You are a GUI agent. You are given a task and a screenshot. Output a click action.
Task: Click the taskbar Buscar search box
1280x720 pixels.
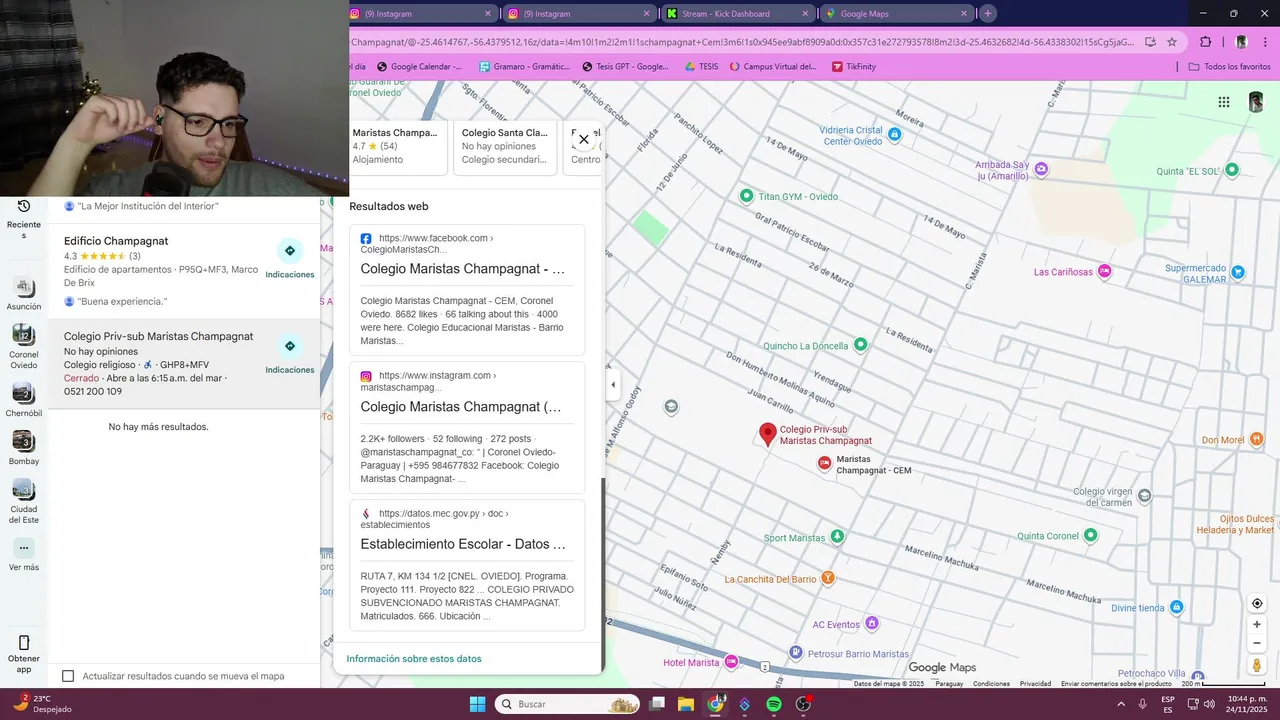point(567,704)
